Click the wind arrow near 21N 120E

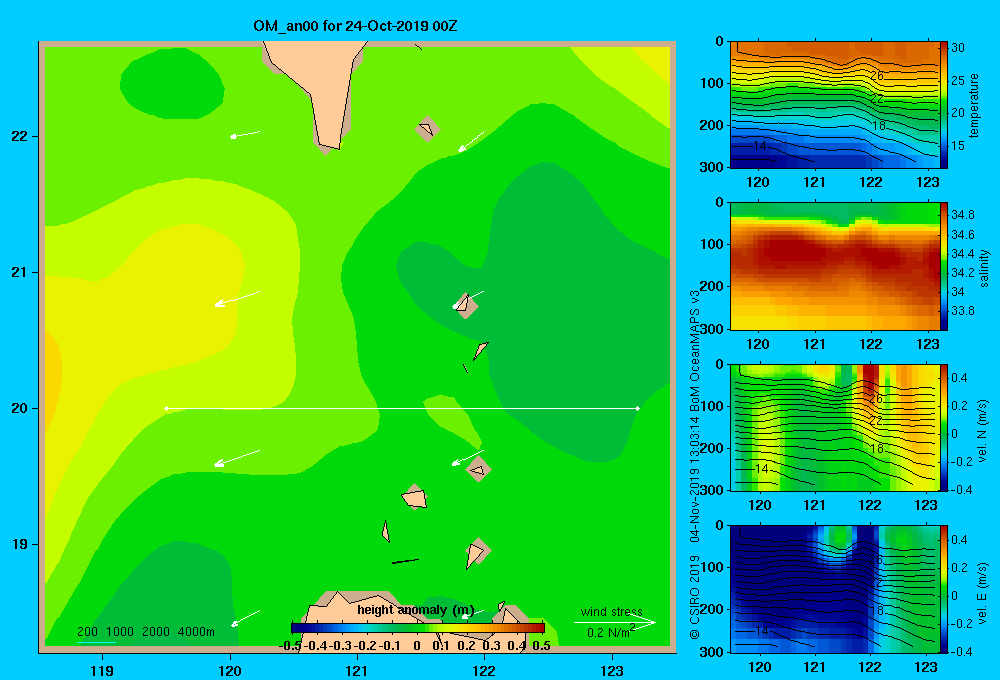[x=237, y=299]
